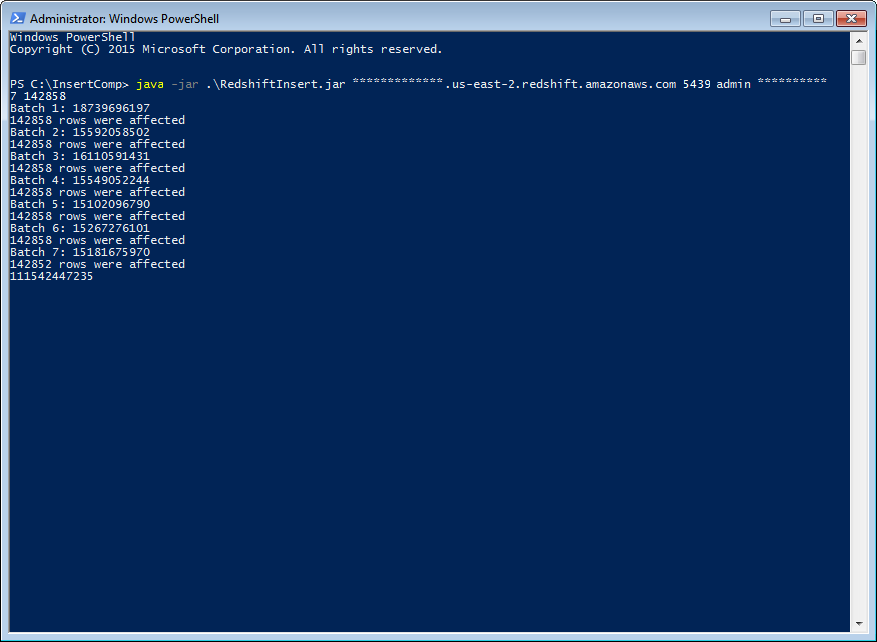Click the Batch 7: 15181675970 output line
Image resolution: width=877 pixels, height=642 pixels.
pos(83,251)
